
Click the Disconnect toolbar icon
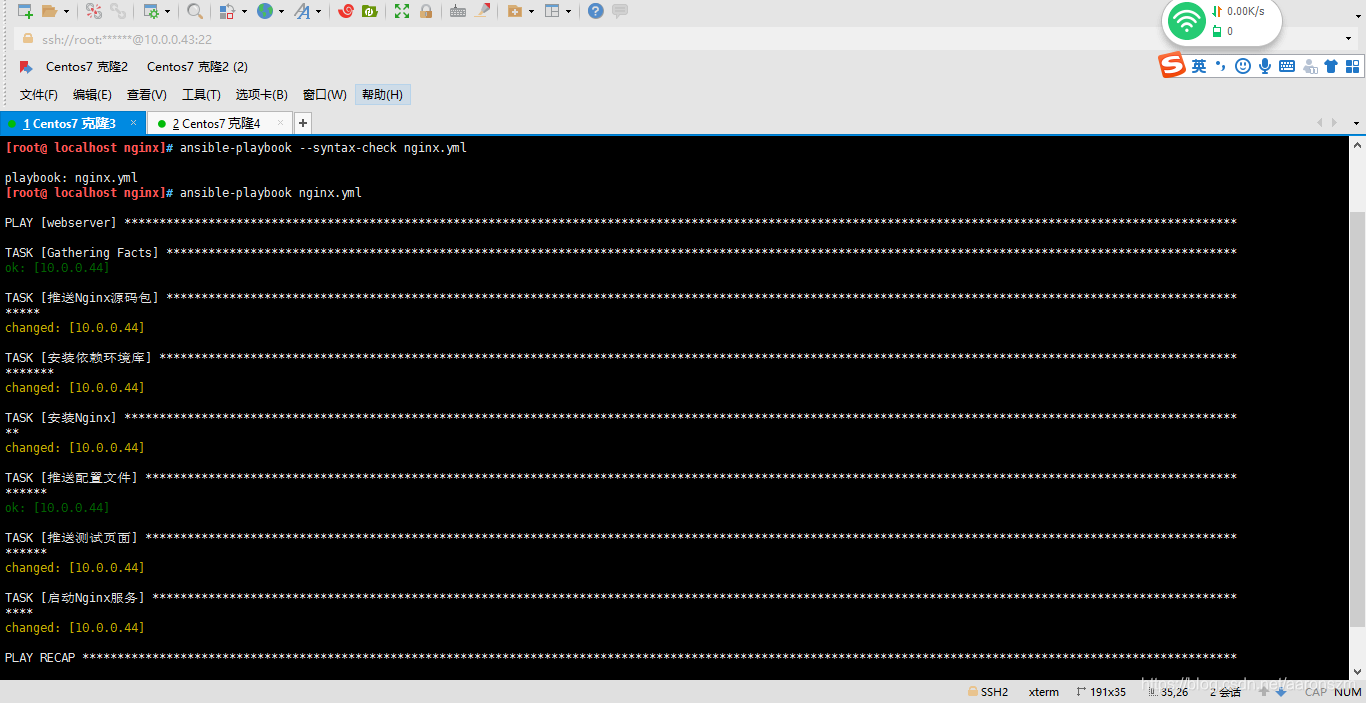tap(94, 11)
